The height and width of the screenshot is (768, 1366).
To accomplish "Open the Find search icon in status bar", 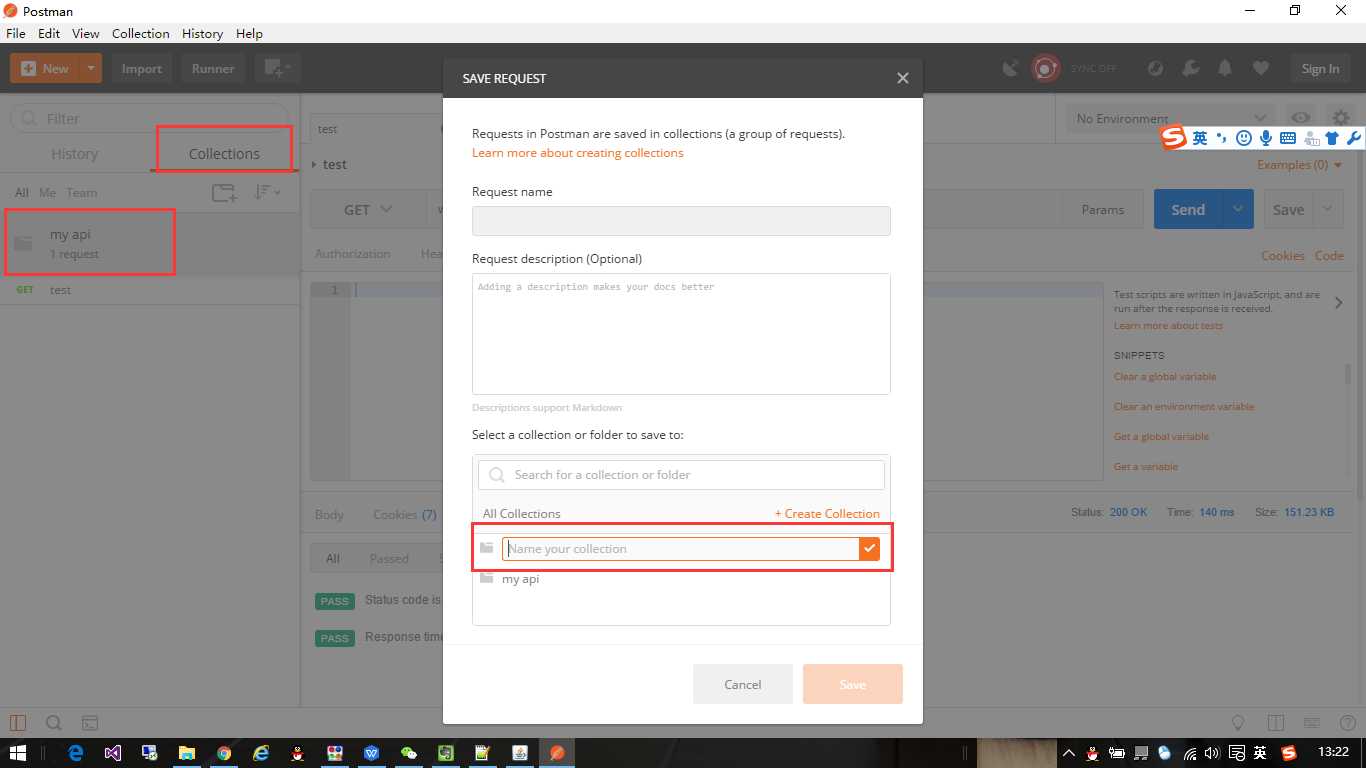I will 54,723.
